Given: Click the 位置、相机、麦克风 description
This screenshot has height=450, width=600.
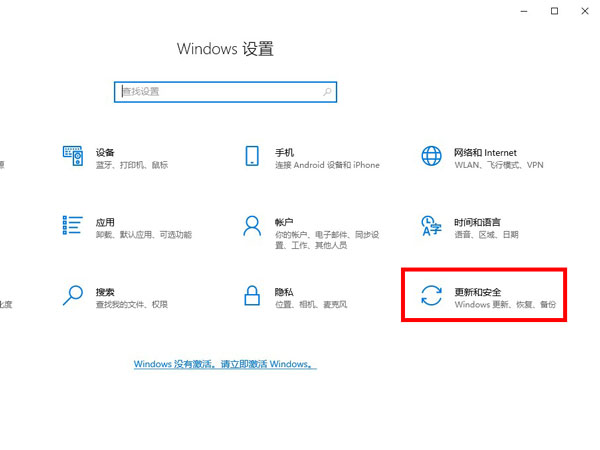Looking at the screenshot, I should coord(311,304).
